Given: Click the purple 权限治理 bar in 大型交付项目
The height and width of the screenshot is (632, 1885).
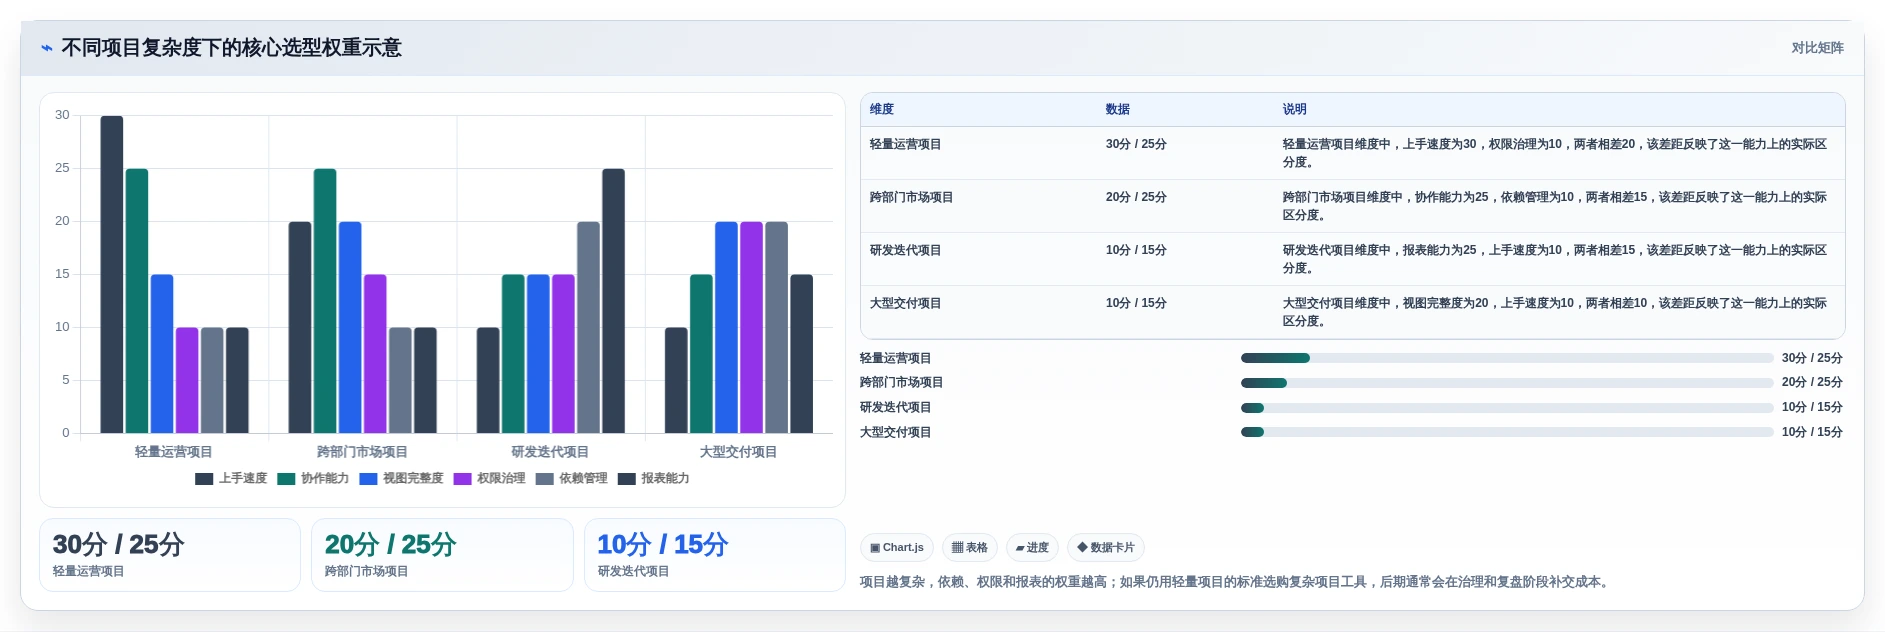Looking at the screenshot, I should point(751,328).
